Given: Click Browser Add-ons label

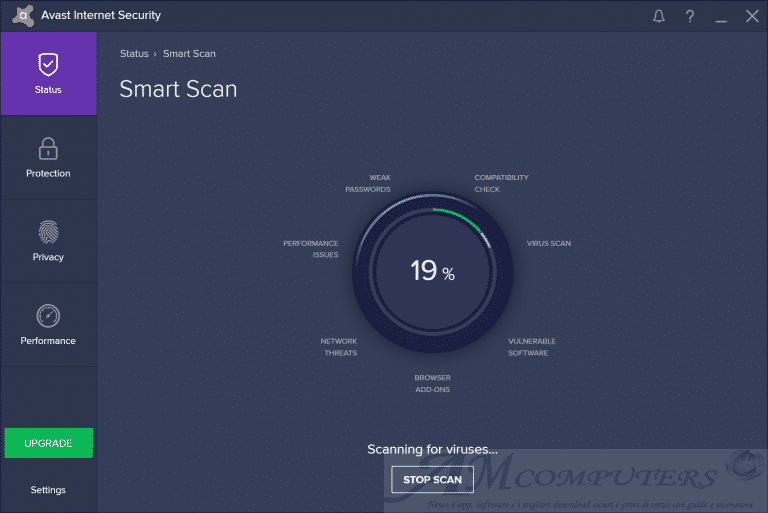Looking at the screenshot, I should pyautogui.click(x=432, y=384).
